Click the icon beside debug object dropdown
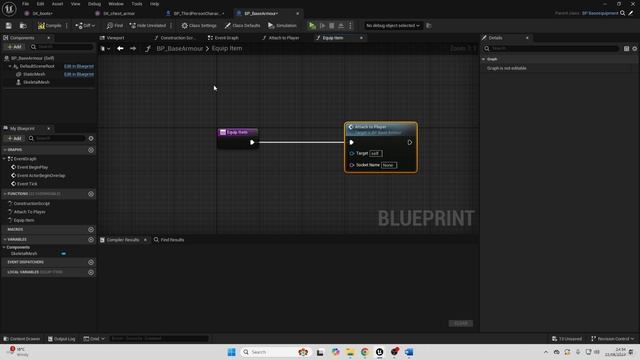 pyautogui.click(x=429, y=26)
